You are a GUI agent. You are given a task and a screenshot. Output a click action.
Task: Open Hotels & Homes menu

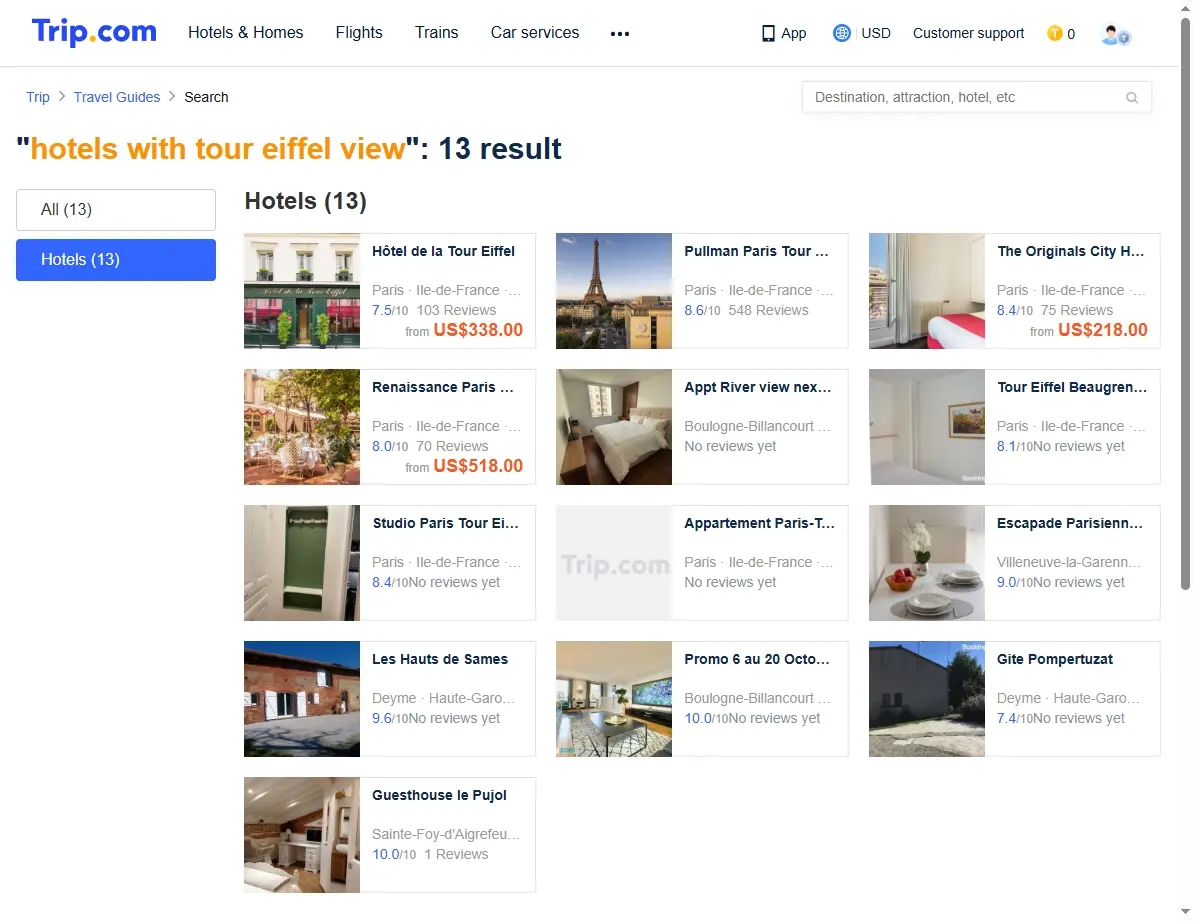pyautogui.click(x=246, y=33)
